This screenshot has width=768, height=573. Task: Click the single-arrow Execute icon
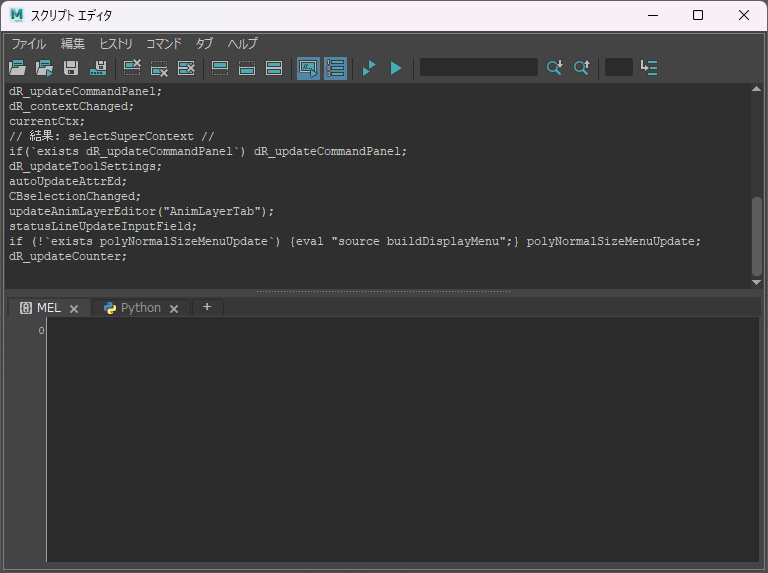396,68
